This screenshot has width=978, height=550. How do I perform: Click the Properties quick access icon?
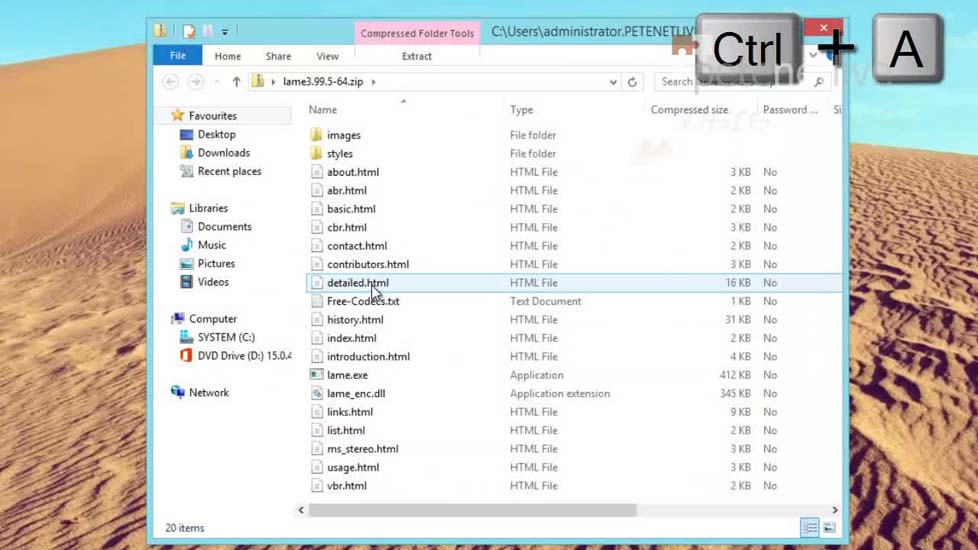pyautogui.click(x=188, y=31)
